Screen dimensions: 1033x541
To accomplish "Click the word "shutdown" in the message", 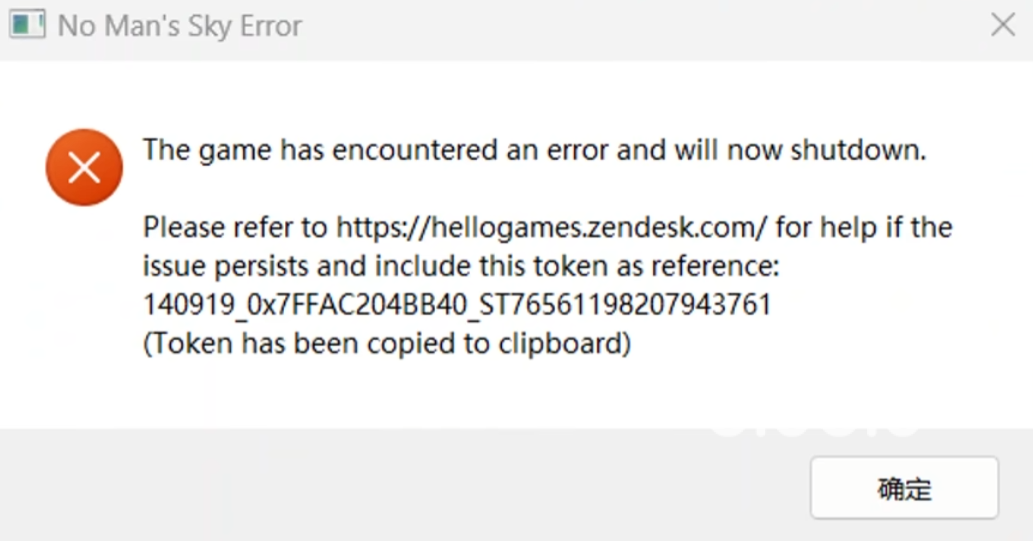I will tap(854, 151).
